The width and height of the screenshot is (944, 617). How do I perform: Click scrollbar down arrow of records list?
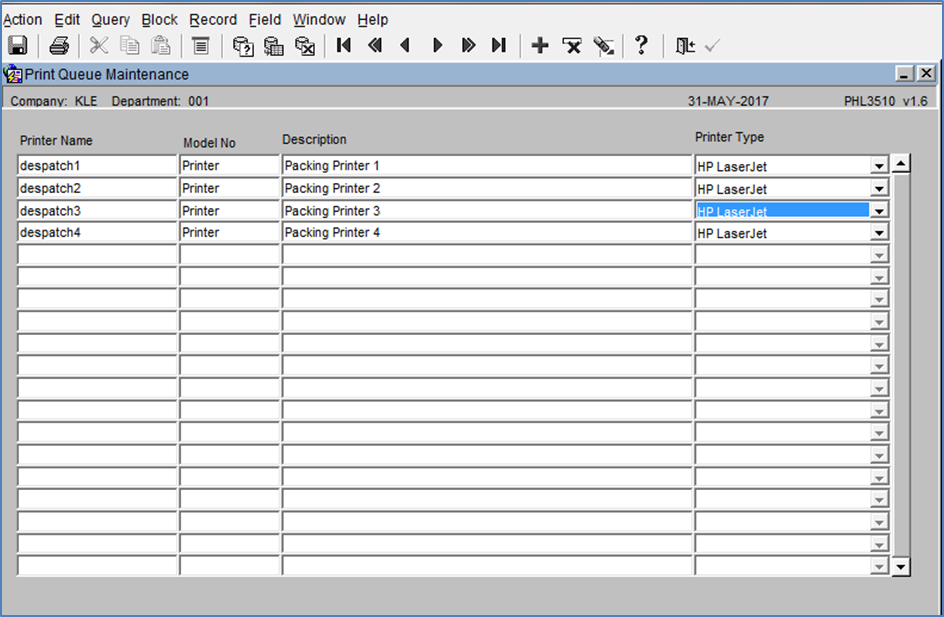click(901, 566)
